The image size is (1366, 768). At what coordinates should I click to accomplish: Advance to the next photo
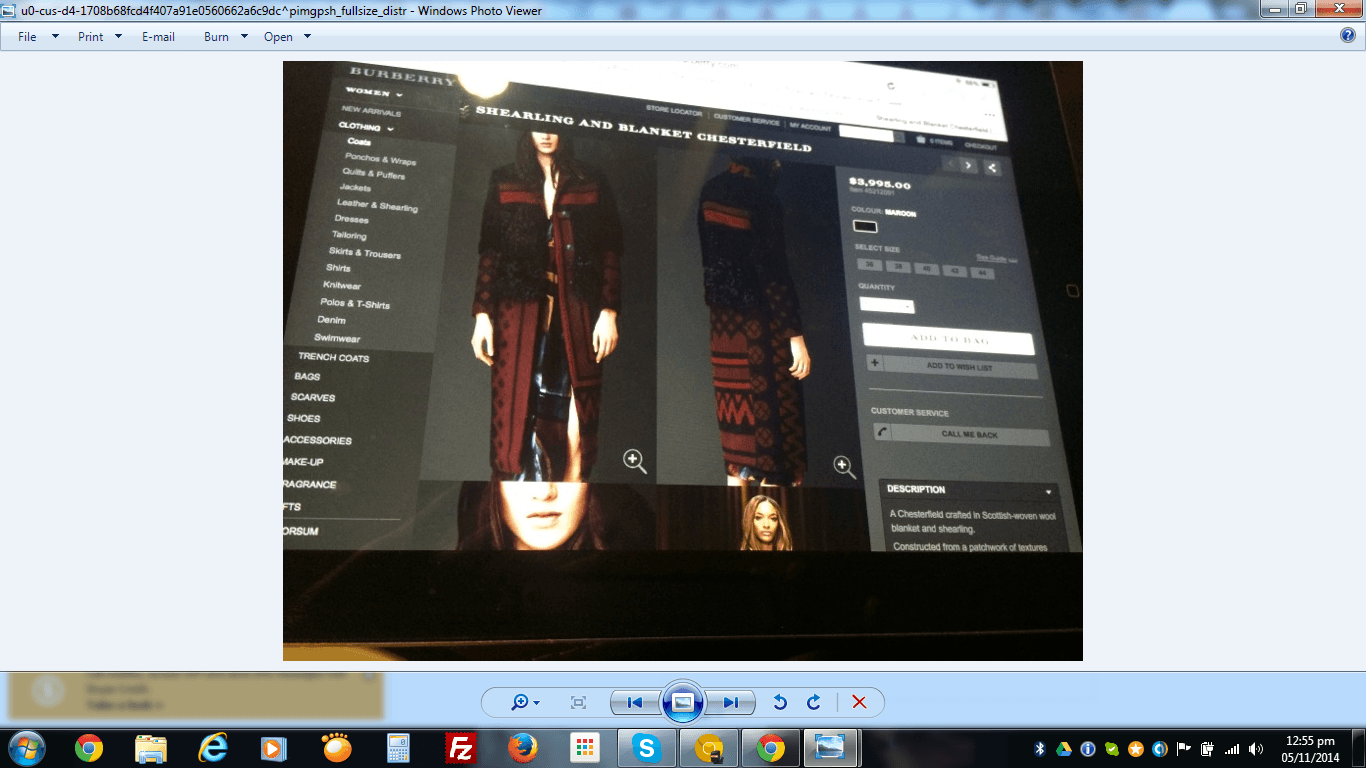click(x=731, y=703)
